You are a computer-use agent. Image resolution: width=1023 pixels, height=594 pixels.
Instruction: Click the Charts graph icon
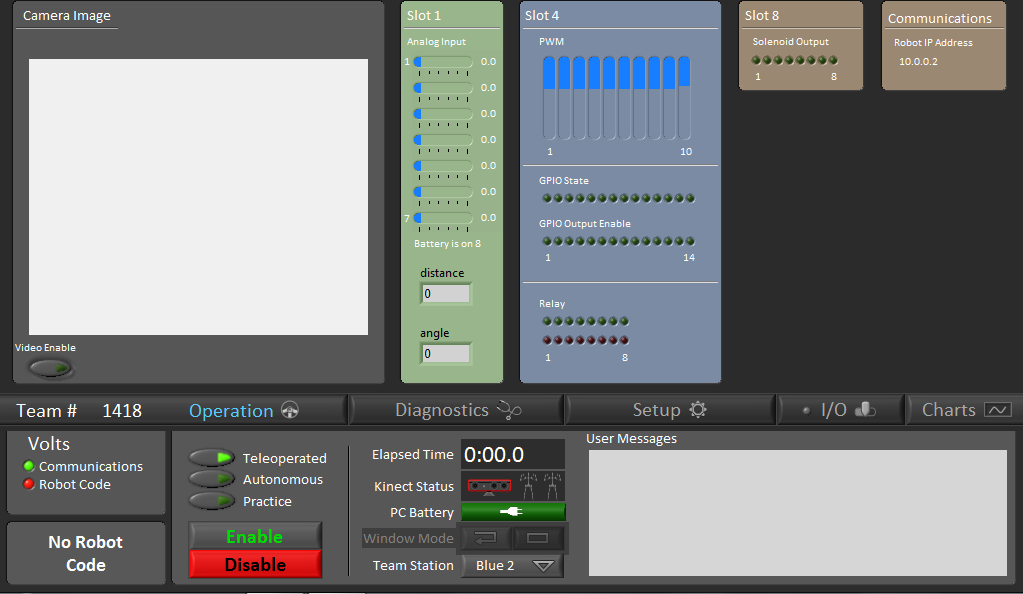click(x=998, y=410)
